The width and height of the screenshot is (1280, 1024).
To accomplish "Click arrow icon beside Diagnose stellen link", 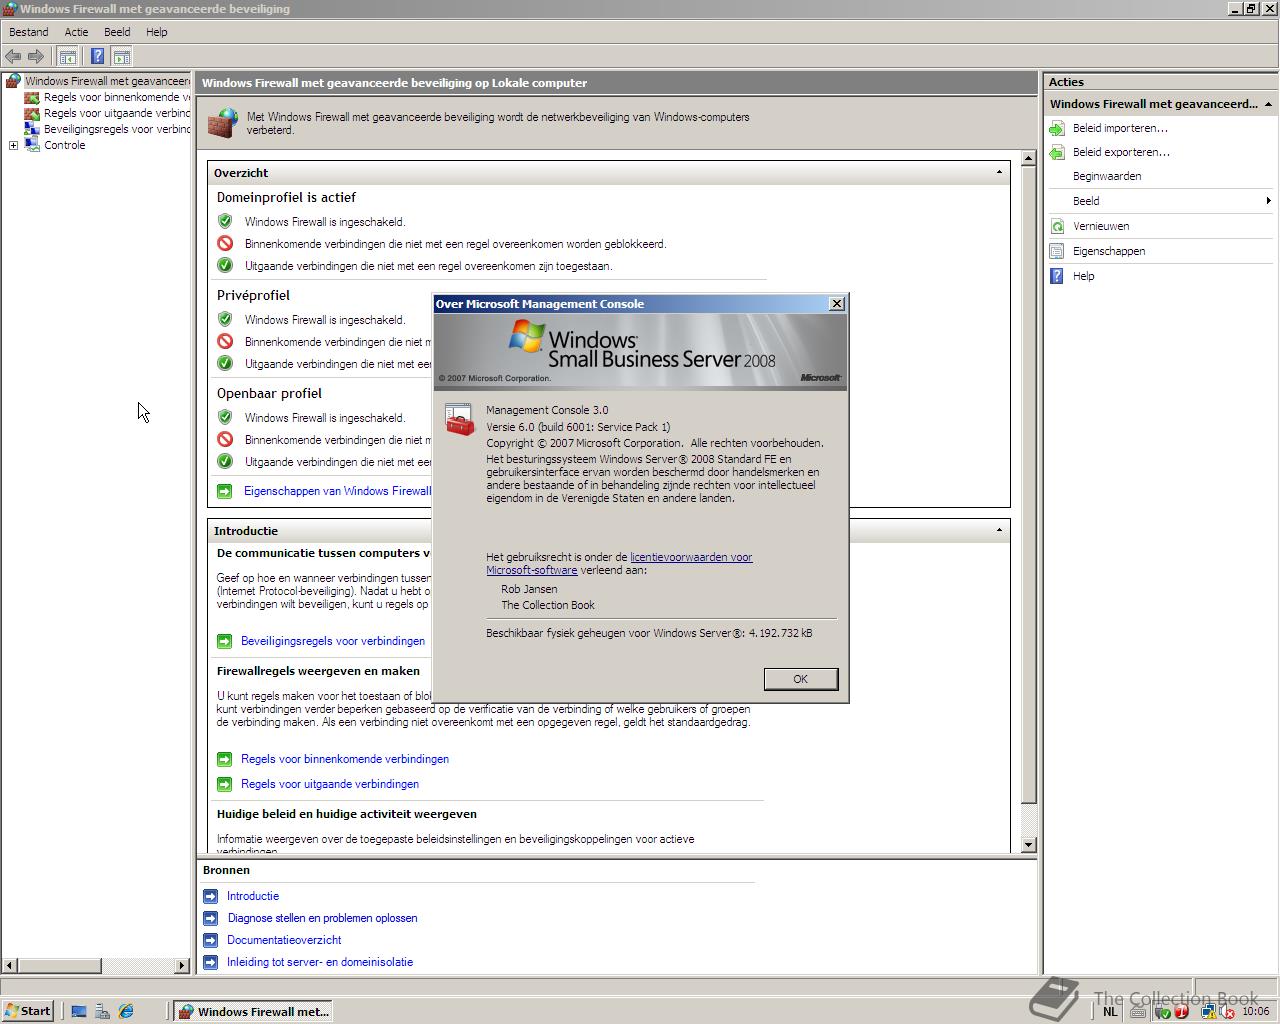I will pyautogui.click(x=210, y=918).
